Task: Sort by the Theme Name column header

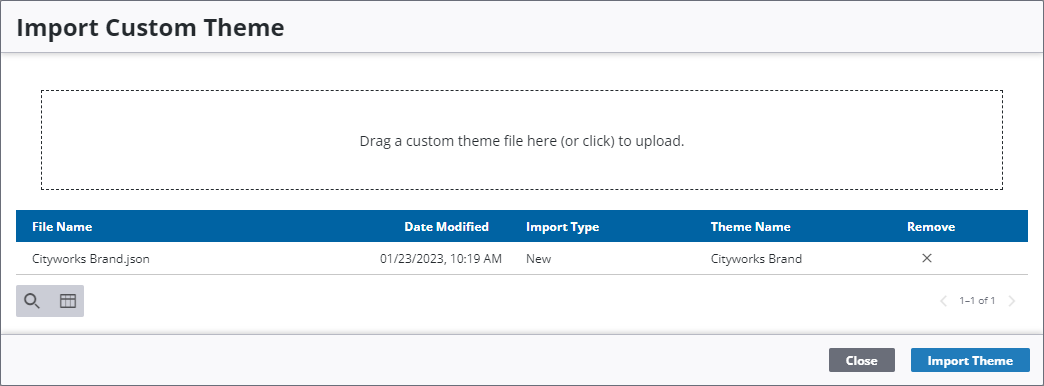Action: click(750, 227)
